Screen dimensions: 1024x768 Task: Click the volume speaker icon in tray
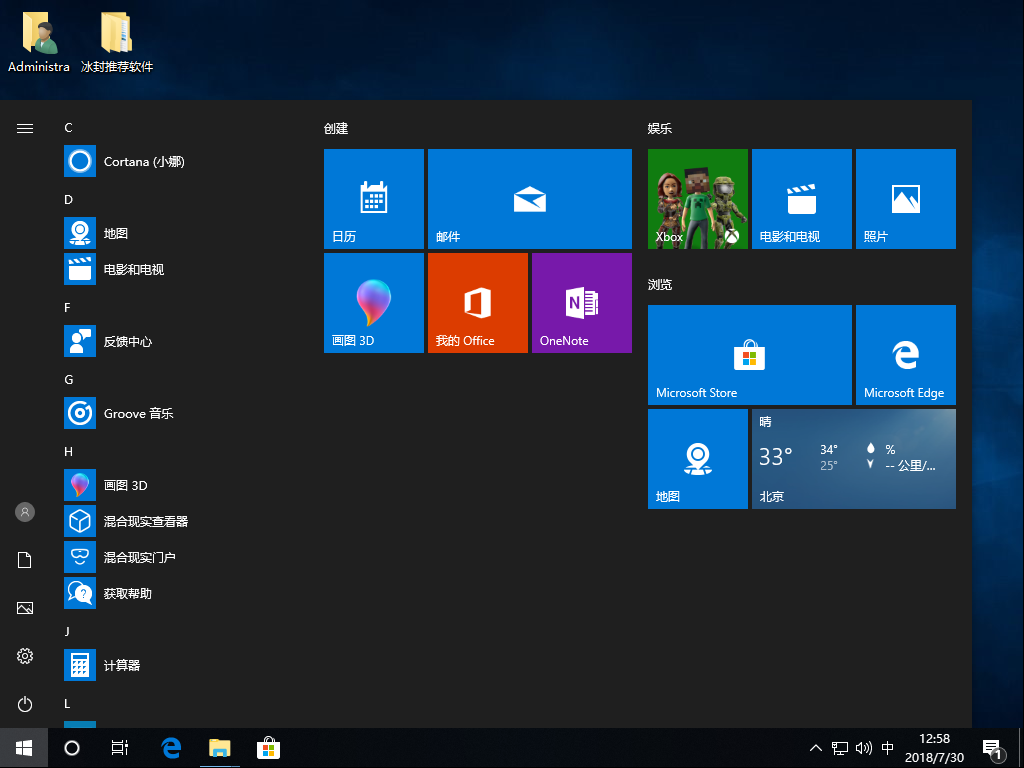click(863, 748)
